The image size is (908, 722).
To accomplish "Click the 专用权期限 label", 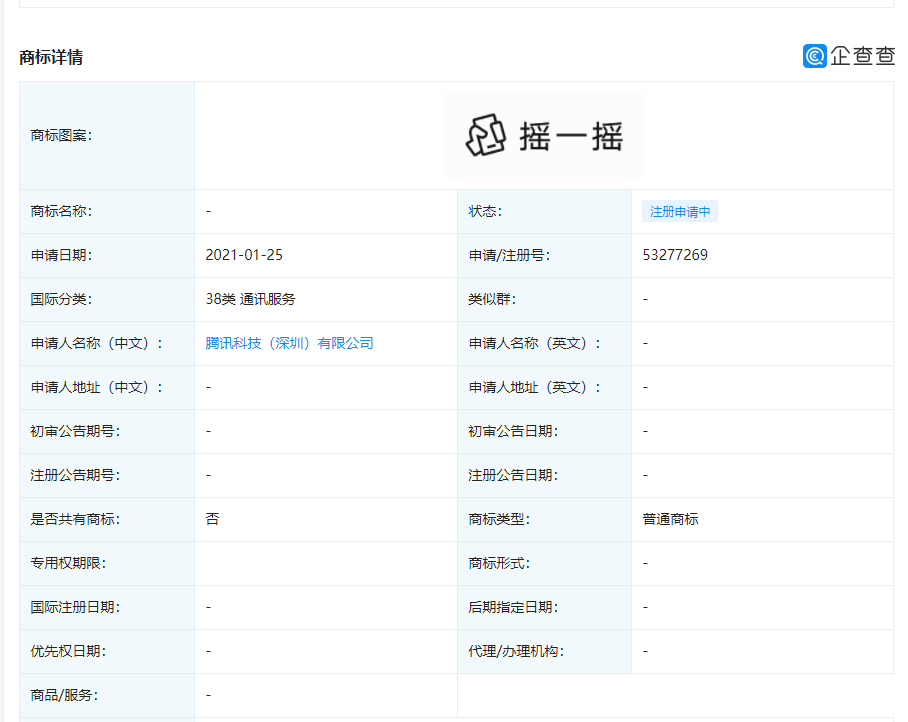I will click(x=68, y=563).
